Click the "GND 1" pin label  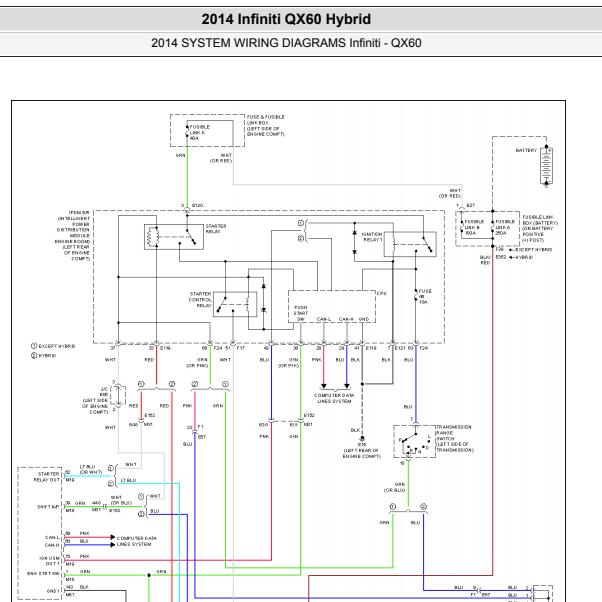[x=53, y=591]
